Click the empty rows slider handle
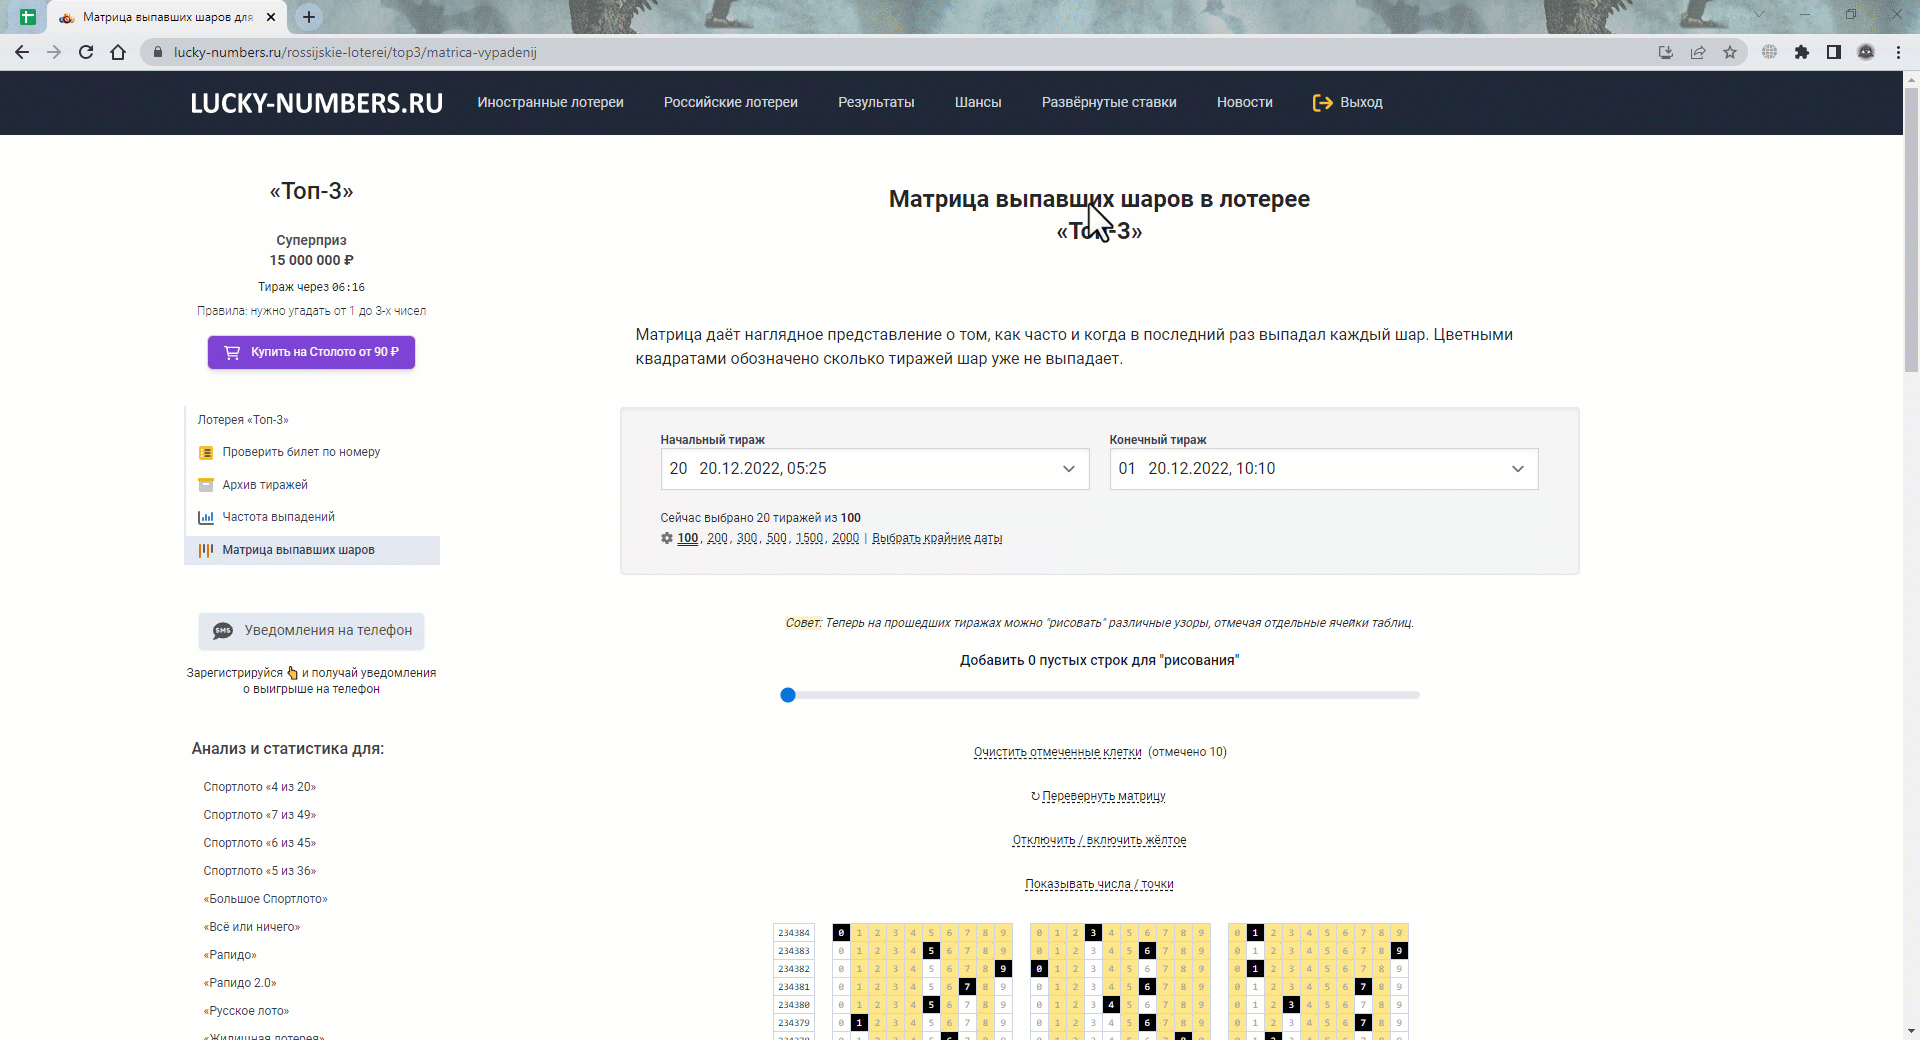 788,695
